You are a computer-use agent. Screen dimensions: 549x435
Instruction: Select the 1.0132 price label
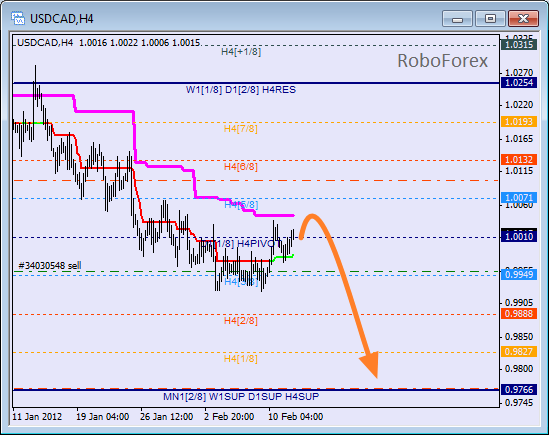(x=519, y=160)
